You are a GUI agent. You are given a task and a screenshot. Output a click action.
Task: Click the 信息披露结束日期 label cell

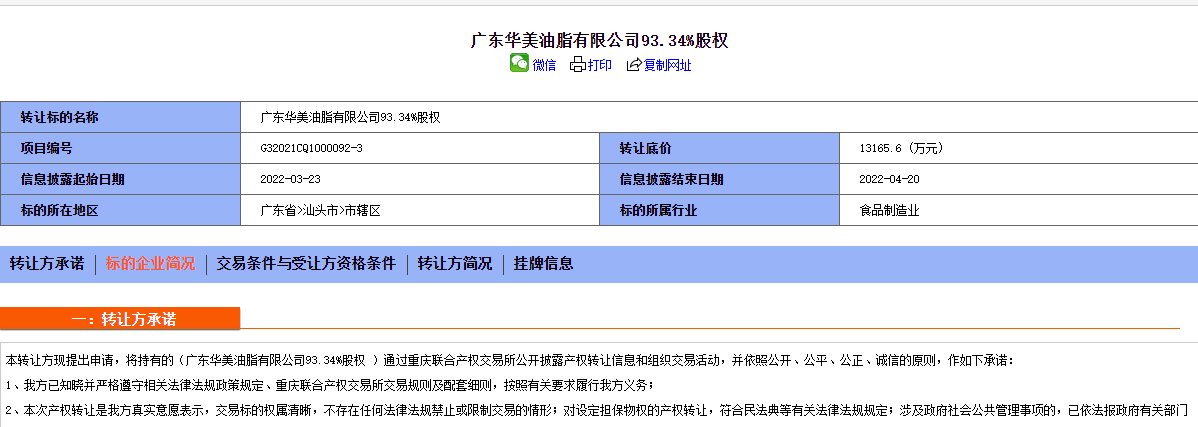click(x=719, y=180)
